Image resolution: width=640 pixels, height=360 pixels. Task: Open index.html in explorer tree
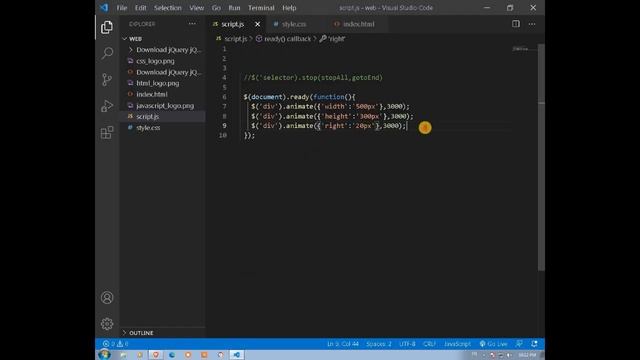pyautogui.click(x=152, y=94)
